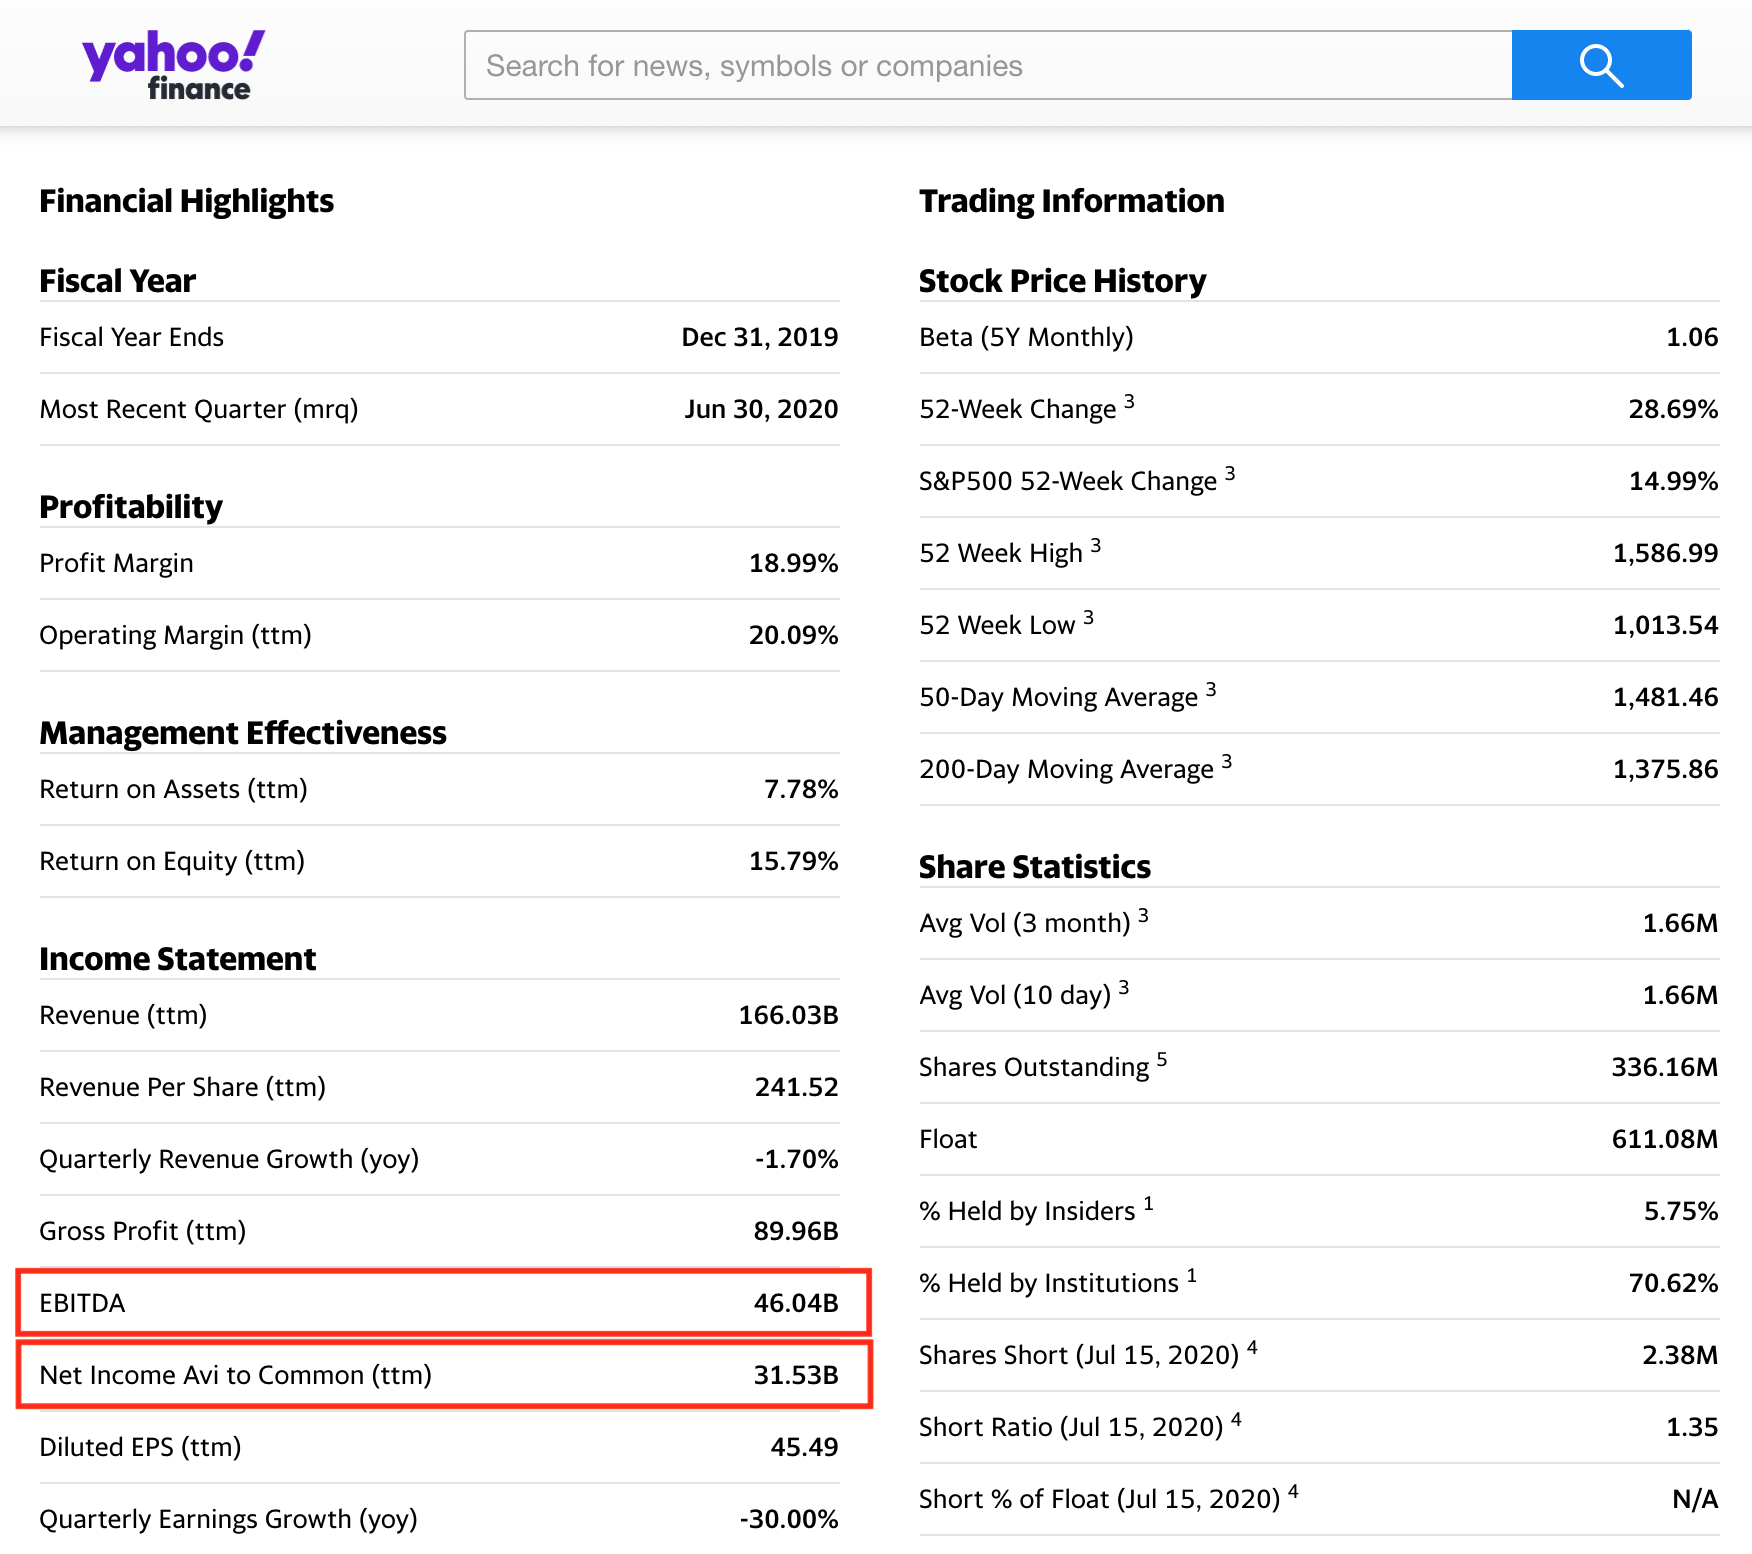This screenshot has width=1752, height=1554.
Task: Select the EBITDA row
Action: [444, 1302]
